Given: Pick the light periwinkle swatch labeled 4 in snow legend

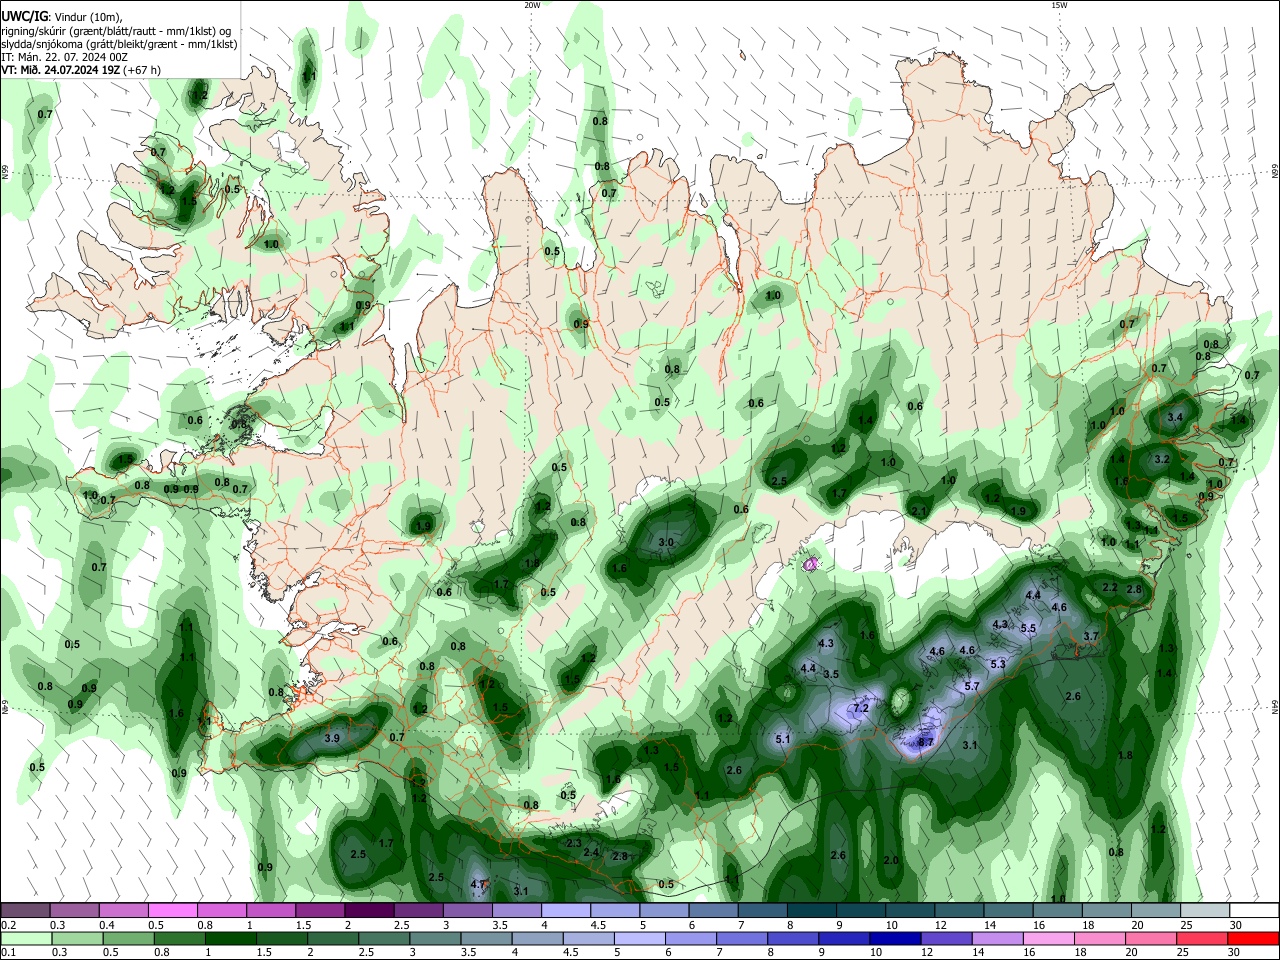Looking at the screenshot, I should click(x=565, y=911).
